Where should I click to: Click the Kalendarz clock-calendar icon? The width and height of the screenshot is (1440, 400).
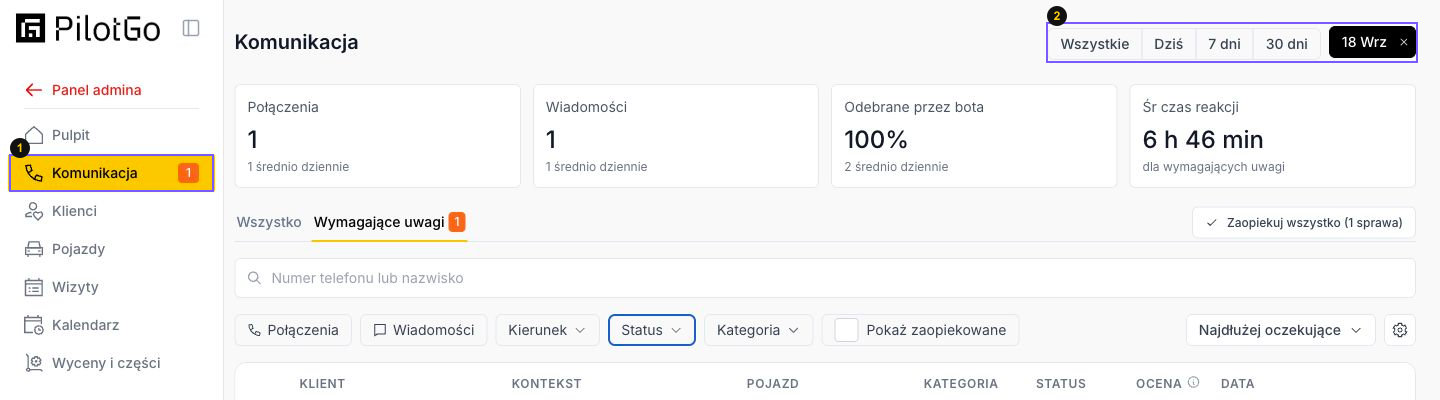(x=34, y=325)
